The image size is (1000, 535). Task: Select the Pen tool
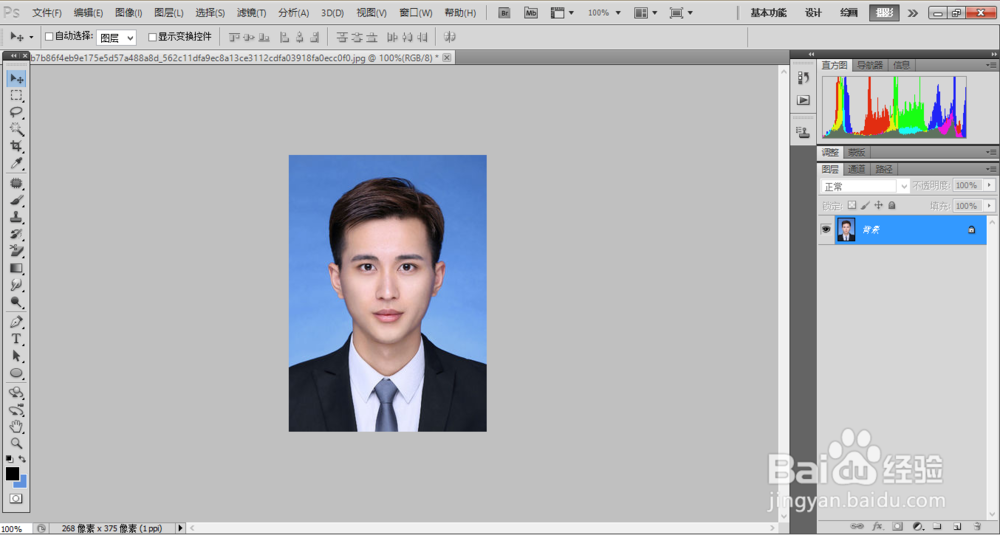(16, 322)
